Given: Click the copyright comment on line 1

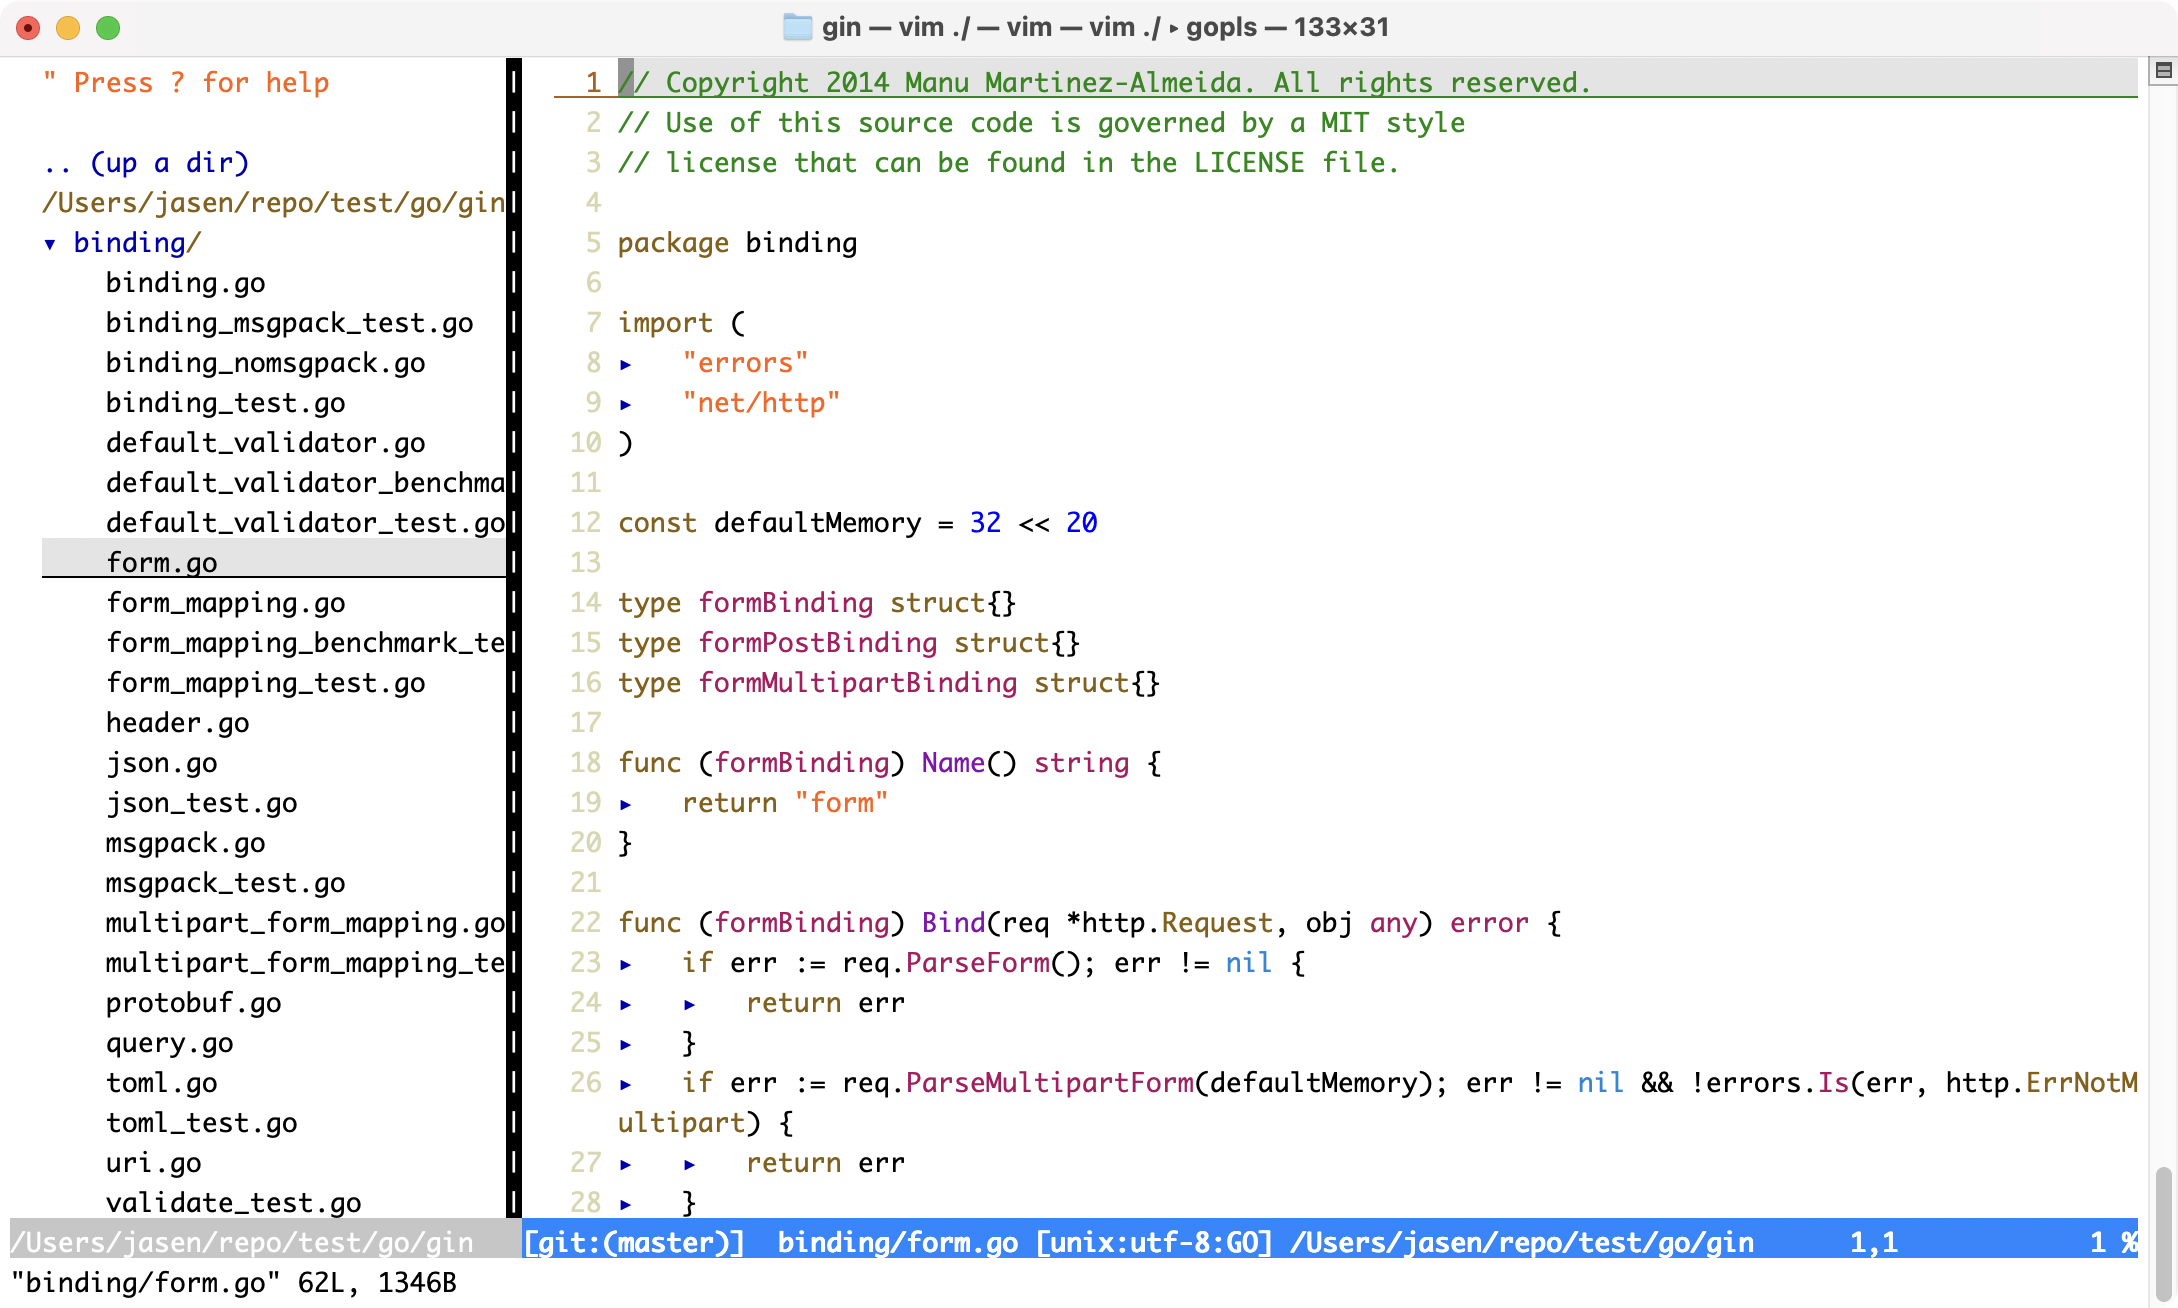Looking at the screenshot, I should click(x=1106, y=83).
